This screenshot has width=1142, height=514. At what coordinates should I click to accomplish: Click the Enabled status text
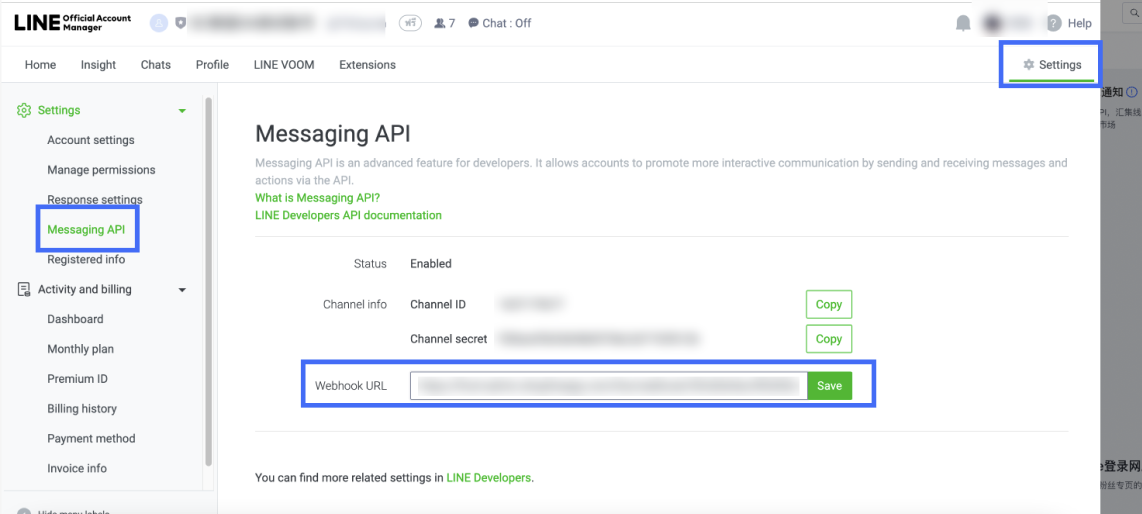tap(431, 264)
